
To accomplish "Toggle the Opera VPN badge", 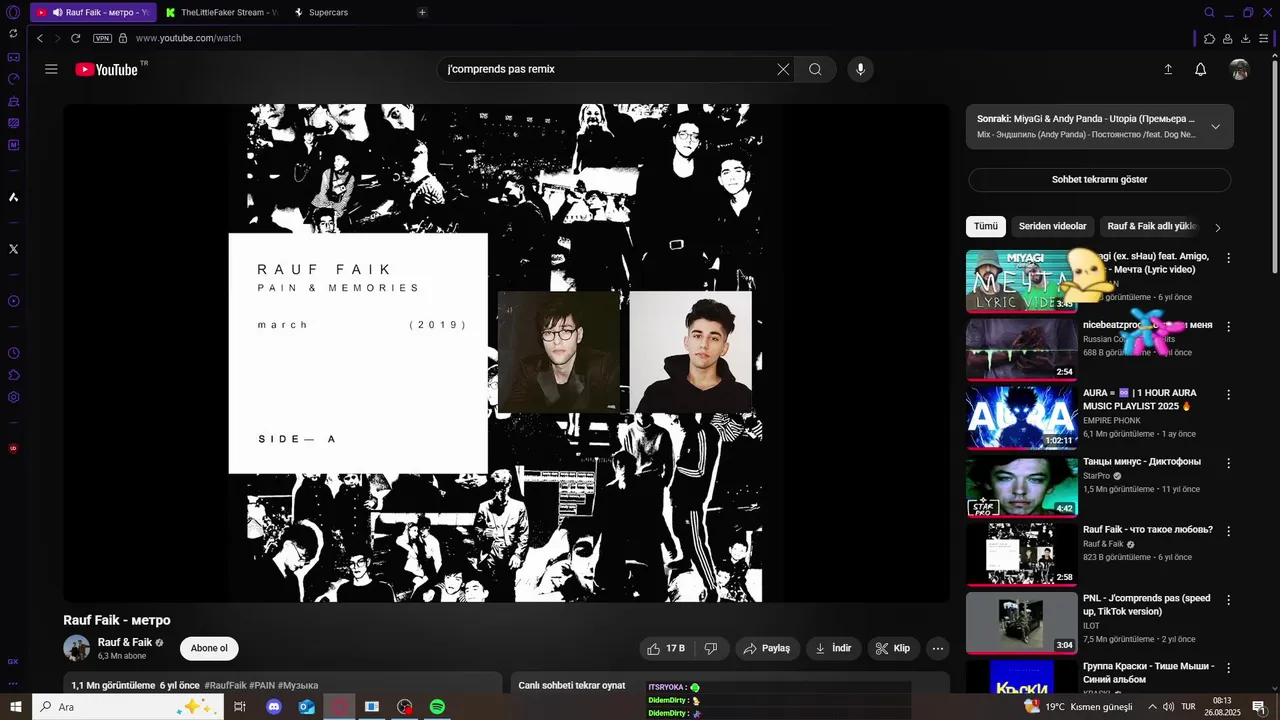I will (x=102, y=38).
